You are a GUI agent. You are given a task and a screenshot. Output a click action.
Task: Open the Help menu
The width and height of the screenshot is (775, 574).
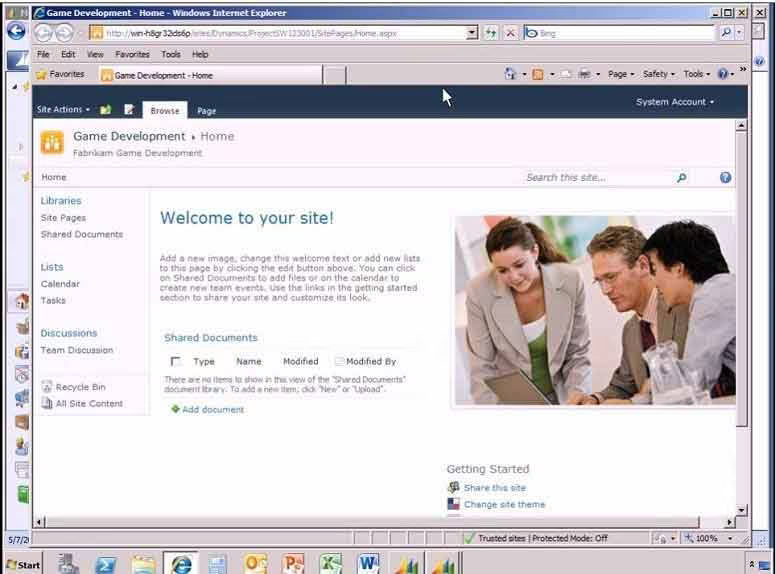point(200,54)
